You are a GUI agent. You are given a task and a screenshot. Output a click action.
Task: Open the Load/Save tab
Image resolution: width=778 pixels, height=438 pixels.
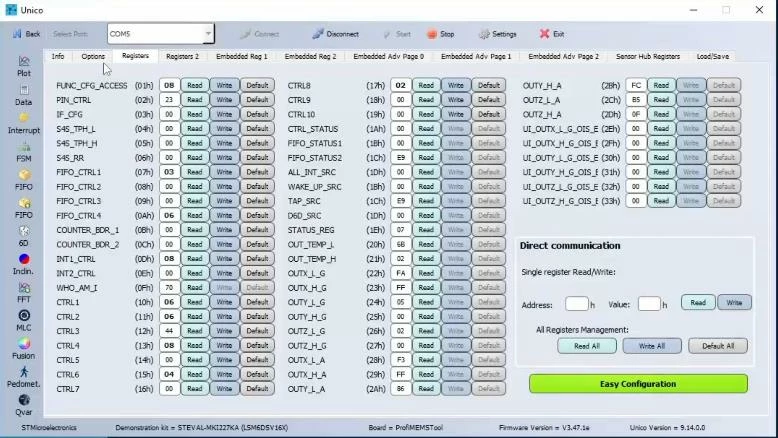coord(713,56)
